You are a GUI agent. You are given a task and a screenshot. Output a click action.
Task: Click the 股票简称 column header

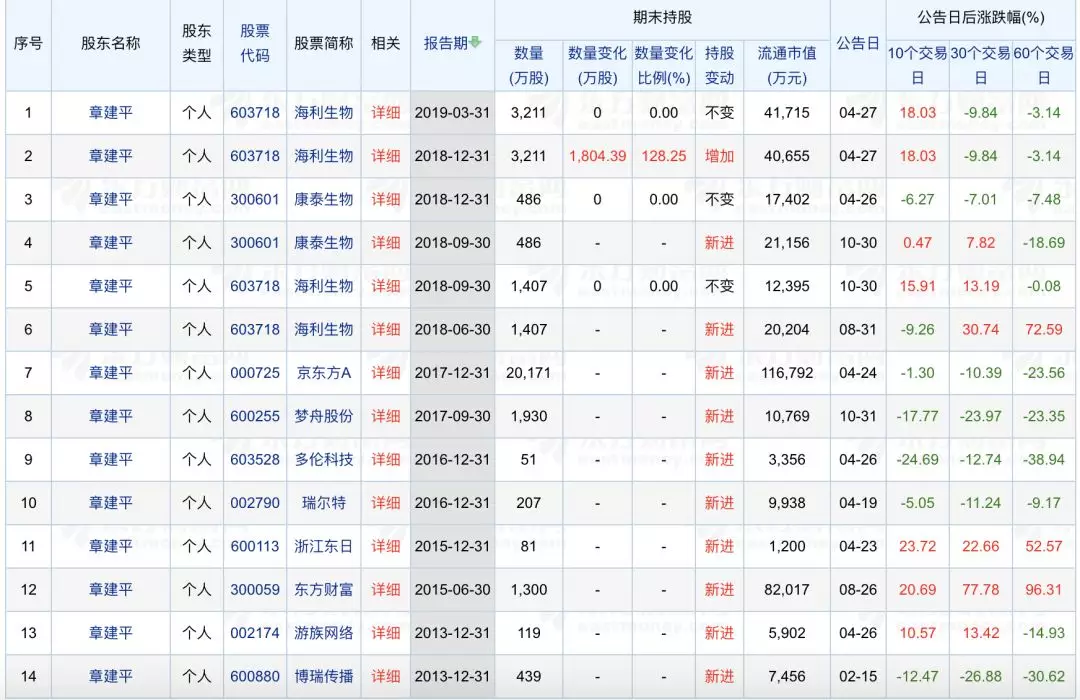[323, 44]
